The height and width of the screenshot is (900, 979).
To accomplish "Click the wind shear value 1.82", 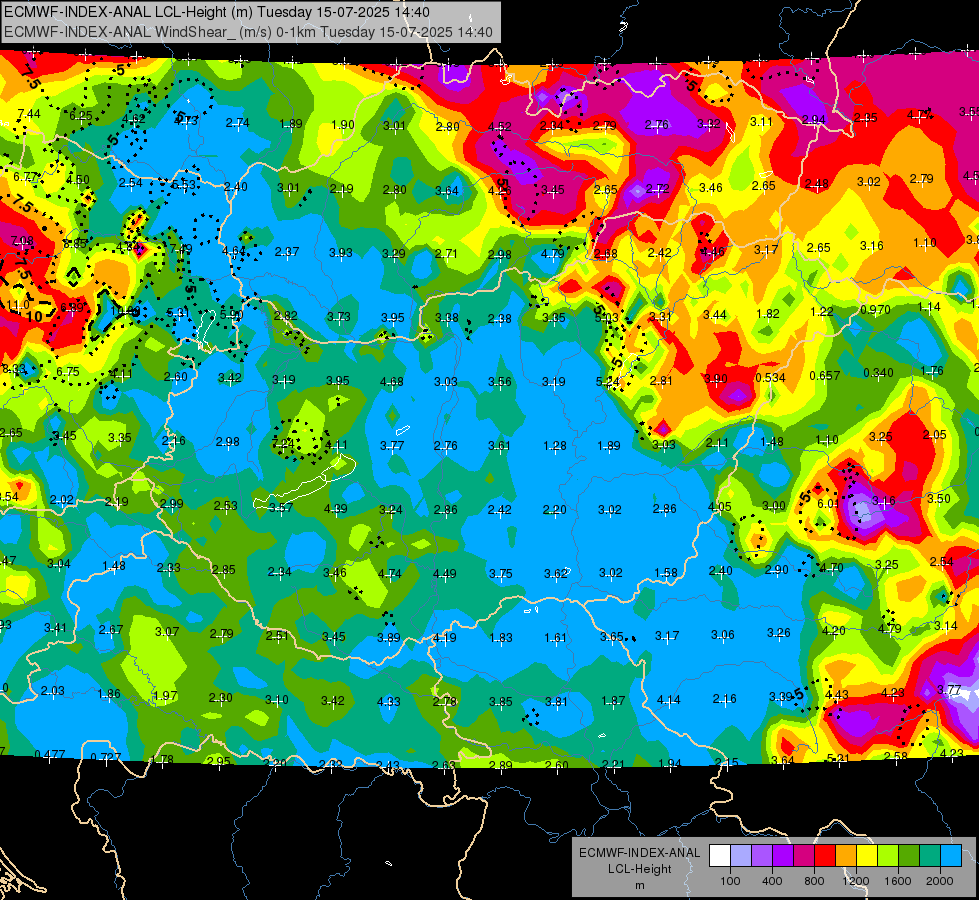I will click(768, 314).
